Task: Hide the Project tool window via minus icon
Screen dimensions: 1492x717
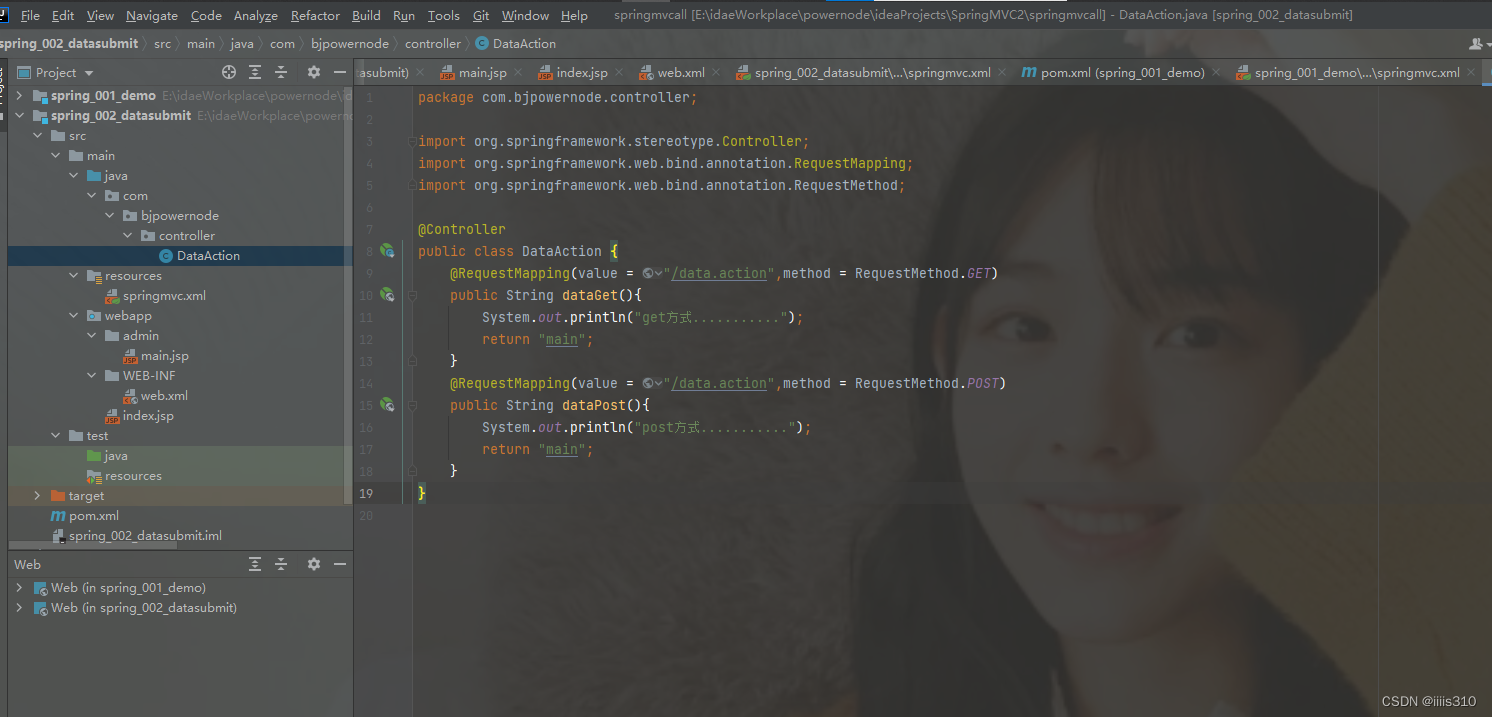Action: pos(340,71)
